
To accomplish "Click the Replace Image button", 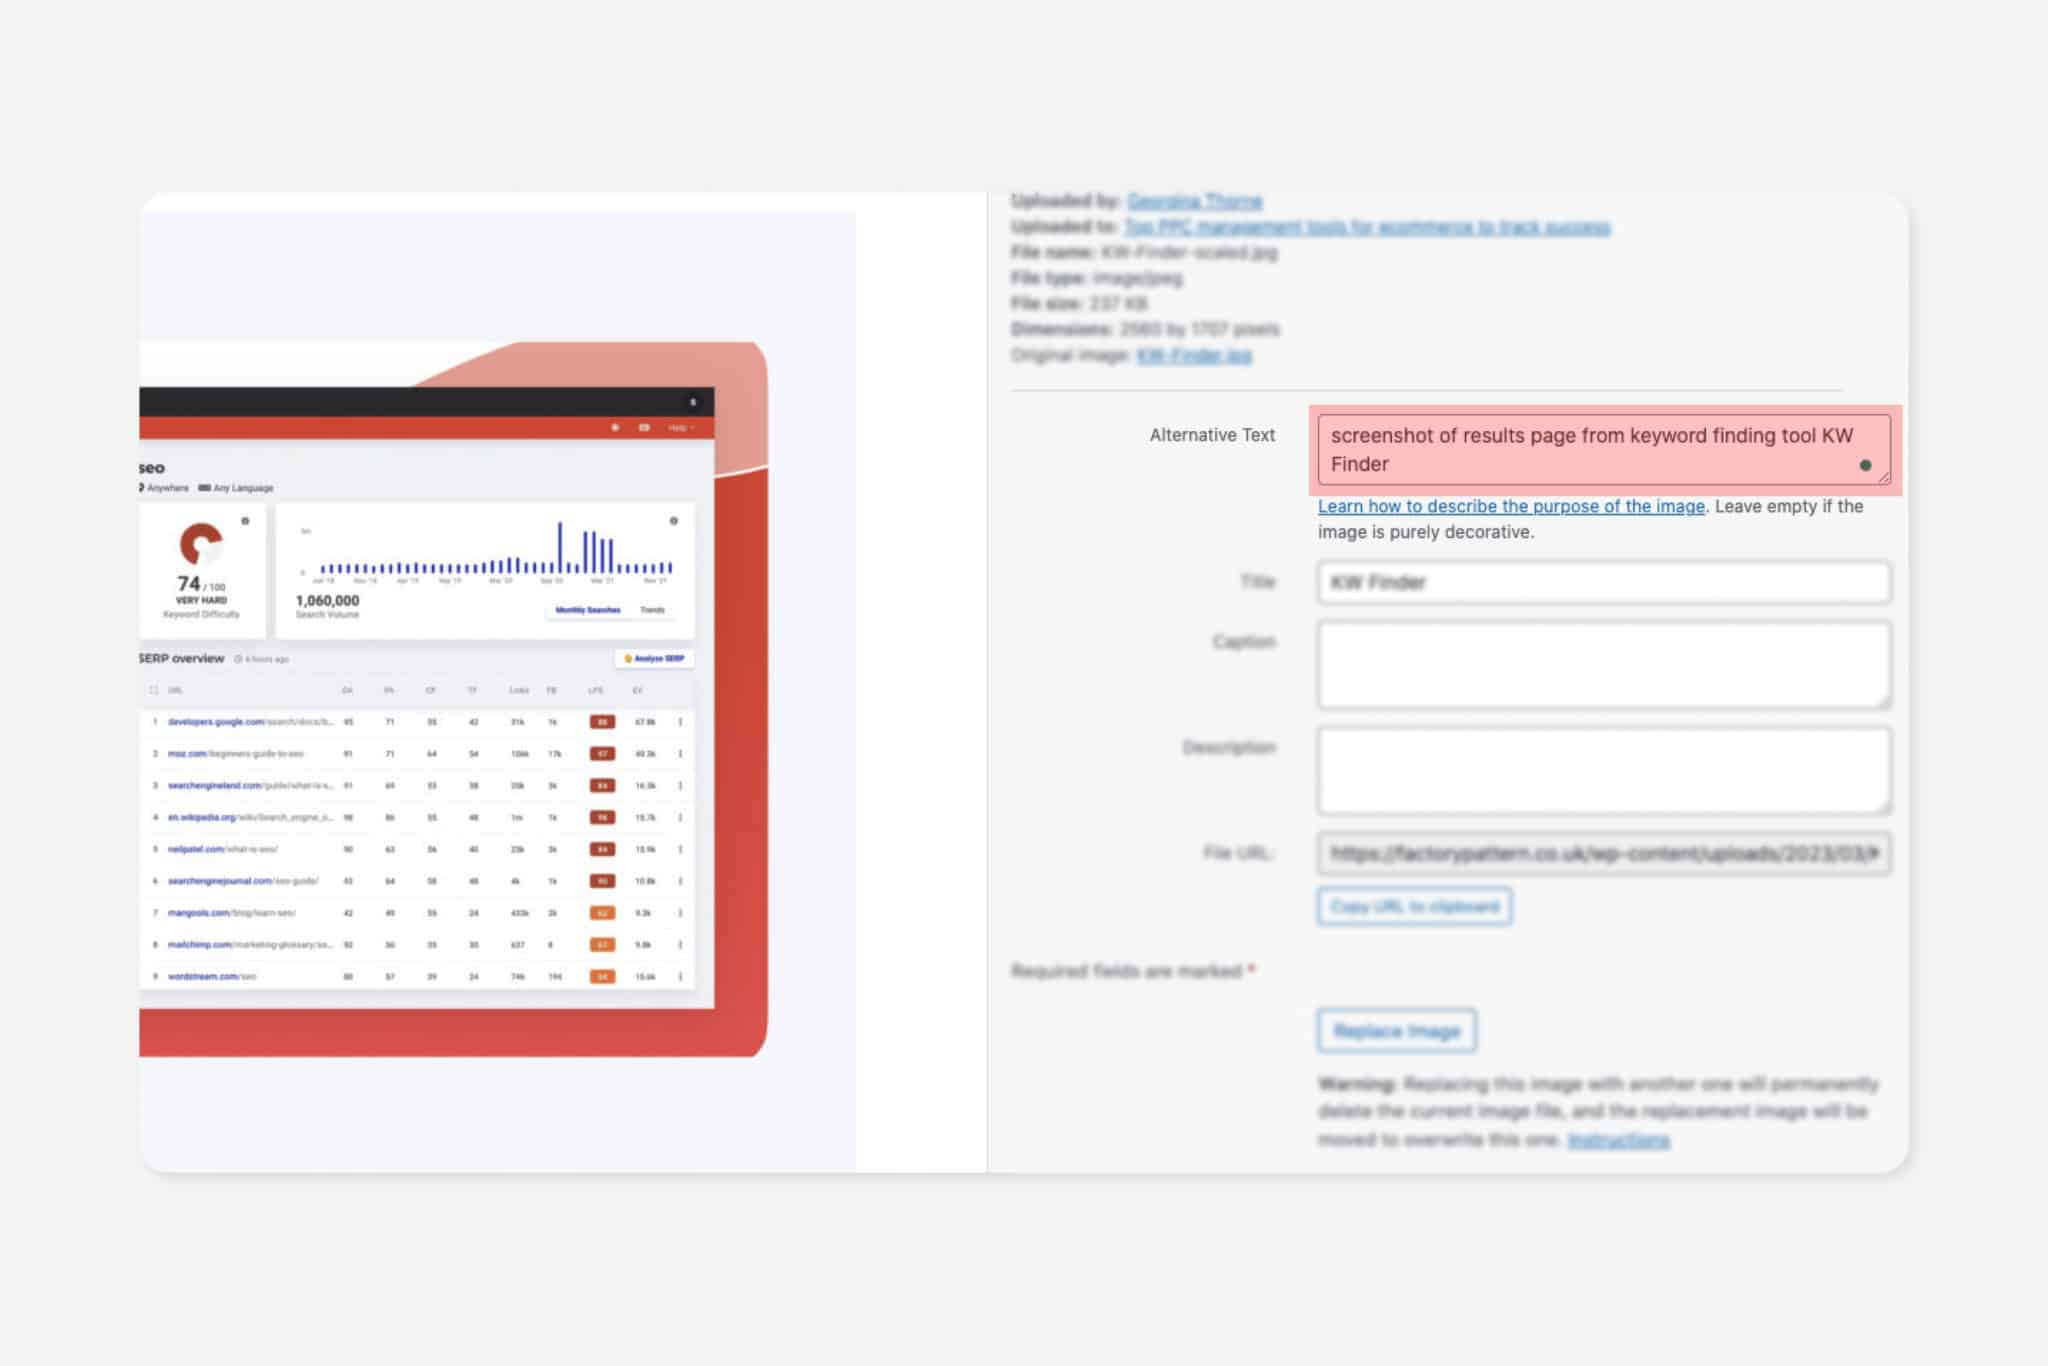I will click(1396, 1031).
